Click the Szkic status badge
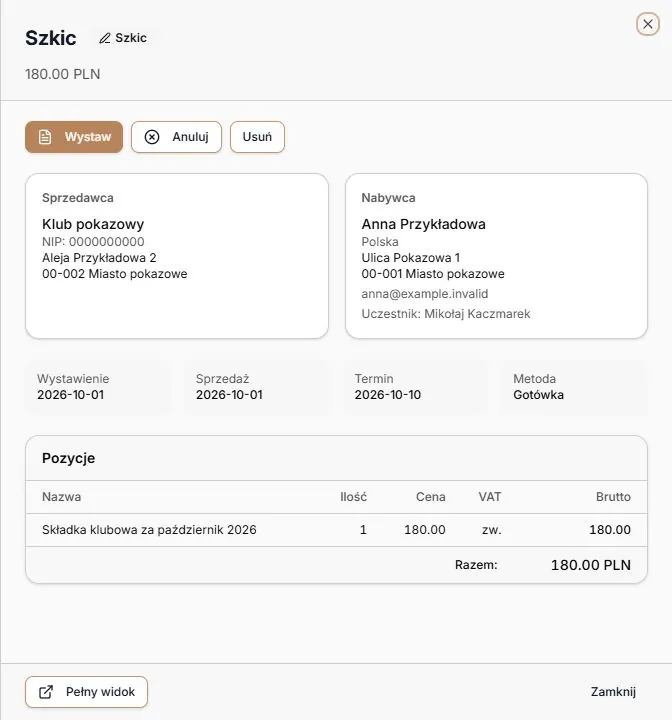This screenshot has width=672, height=720. (x=124, y=38)
